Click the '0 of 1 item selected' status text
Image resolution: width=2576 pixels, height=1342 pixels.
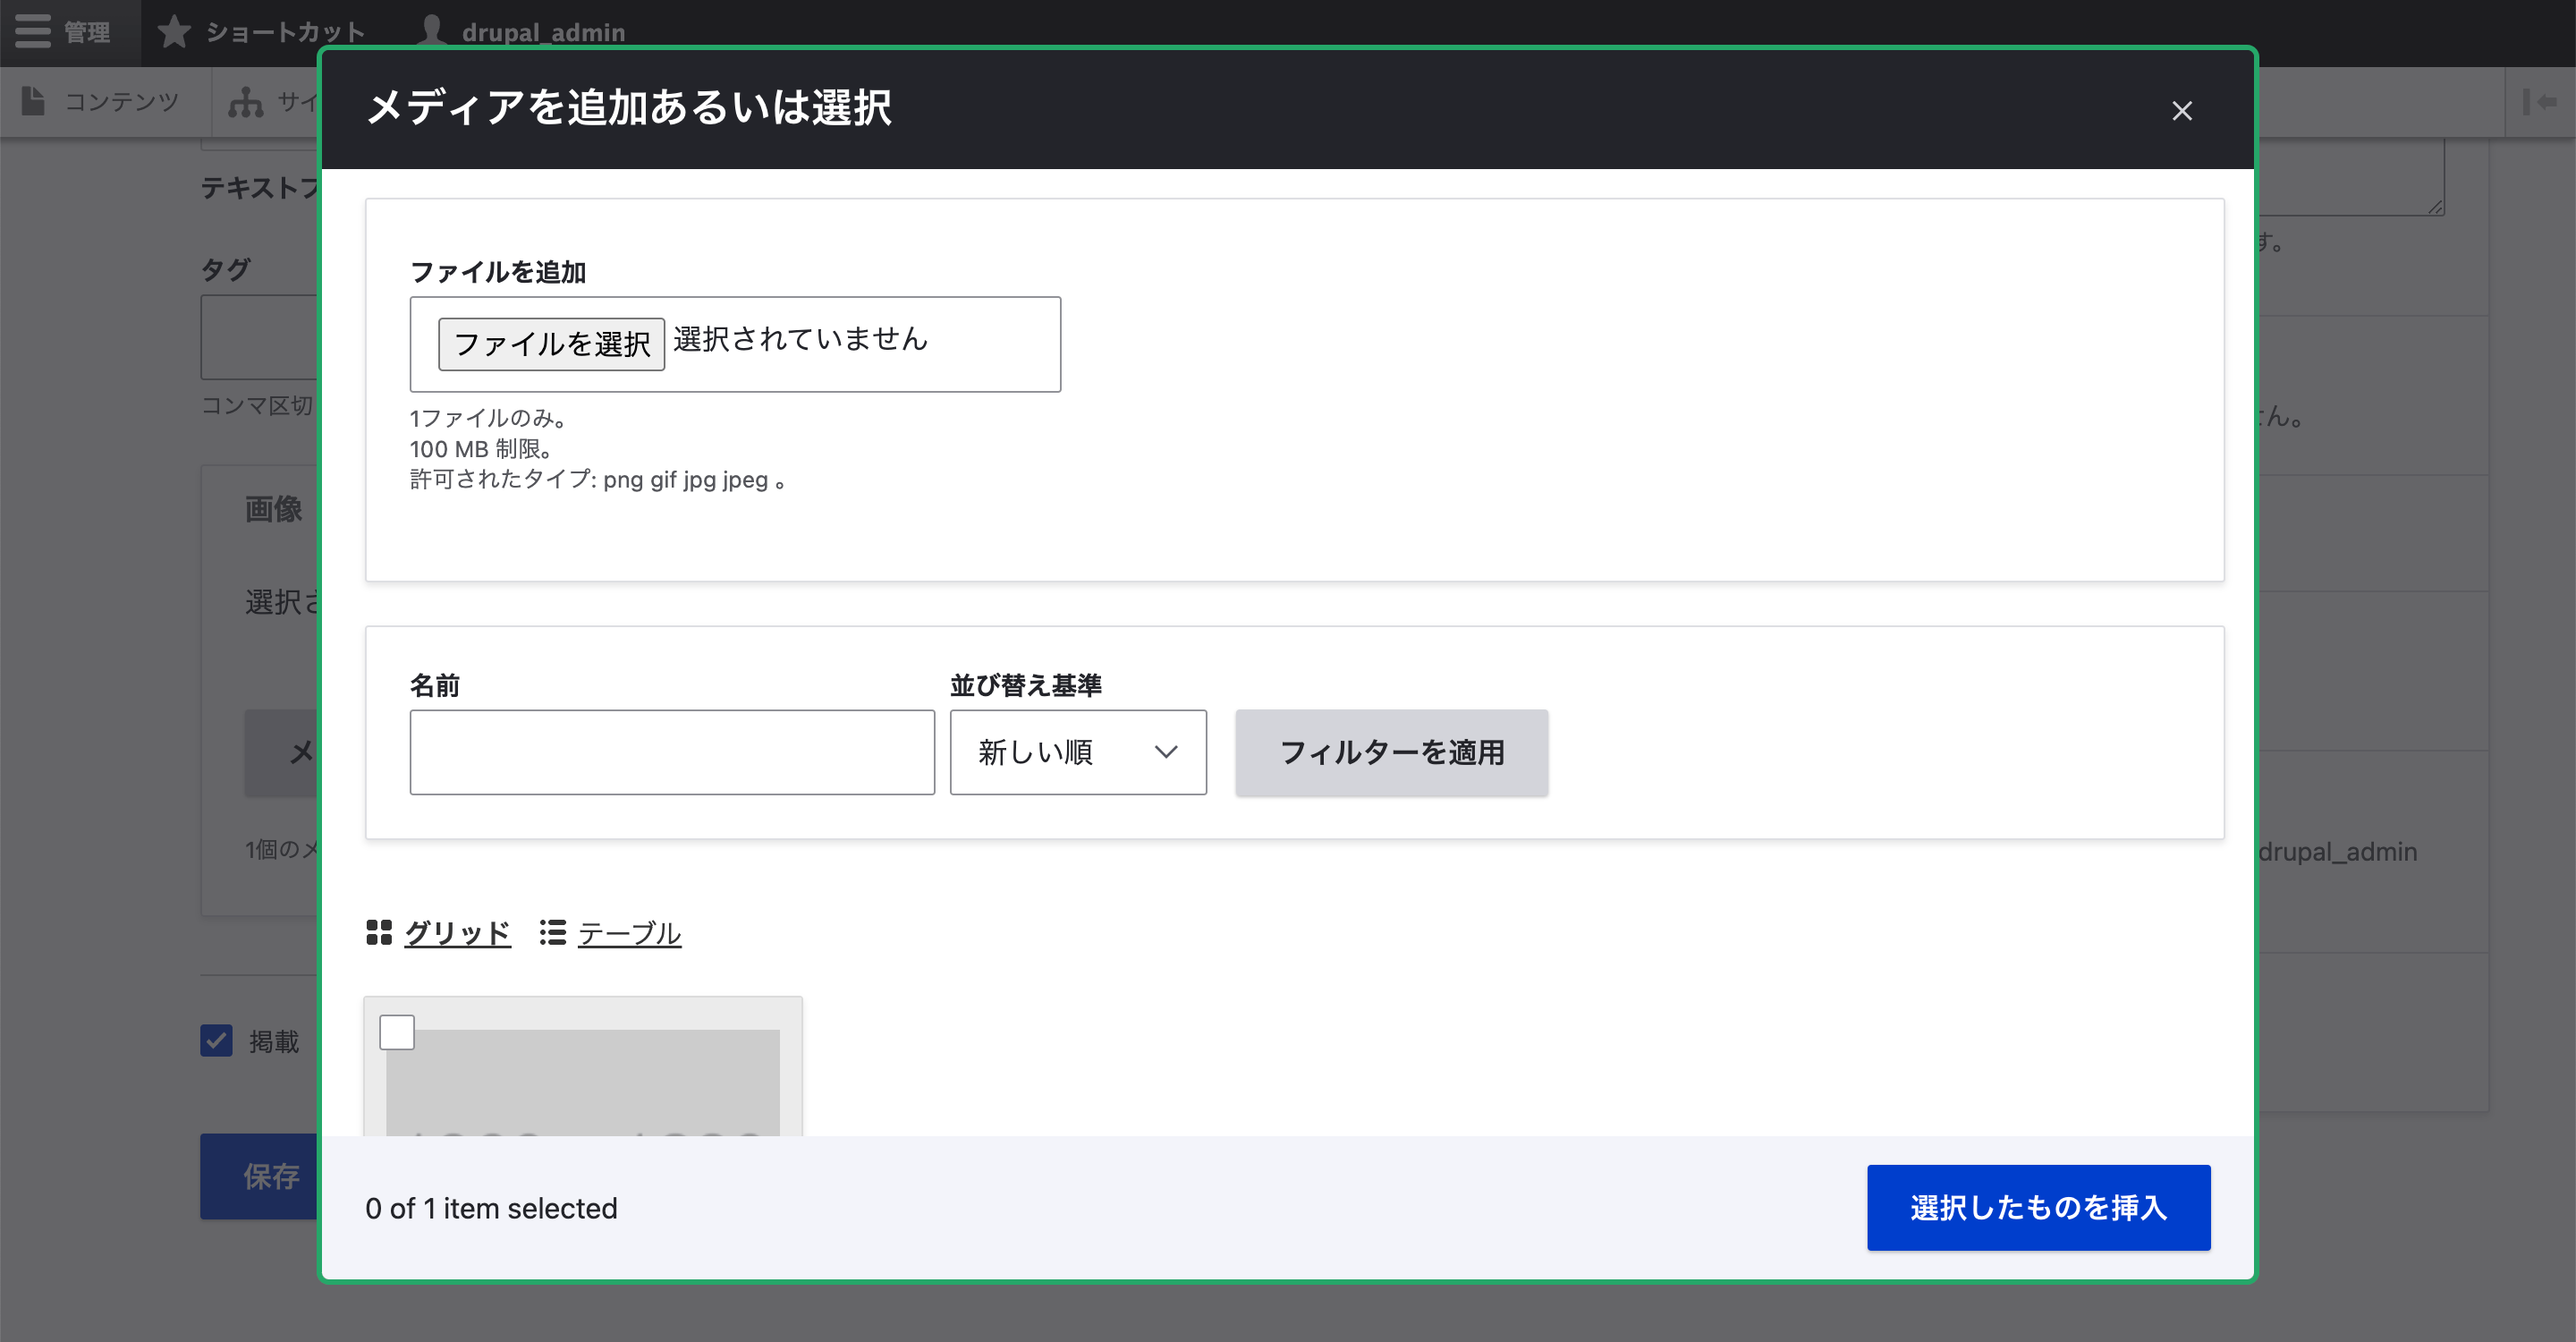coord(491,1208)
